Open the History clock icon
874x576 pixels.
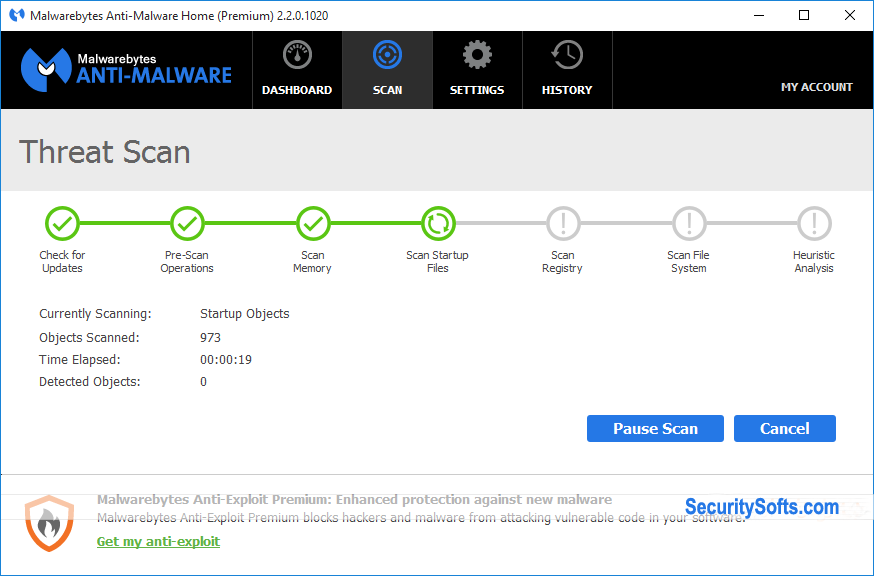pos(567,55)
